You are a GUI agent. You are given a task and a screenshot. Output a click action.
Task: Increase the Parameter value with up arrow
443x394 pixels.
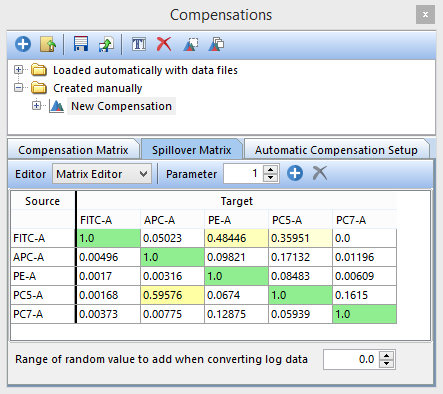click(271, 169)
